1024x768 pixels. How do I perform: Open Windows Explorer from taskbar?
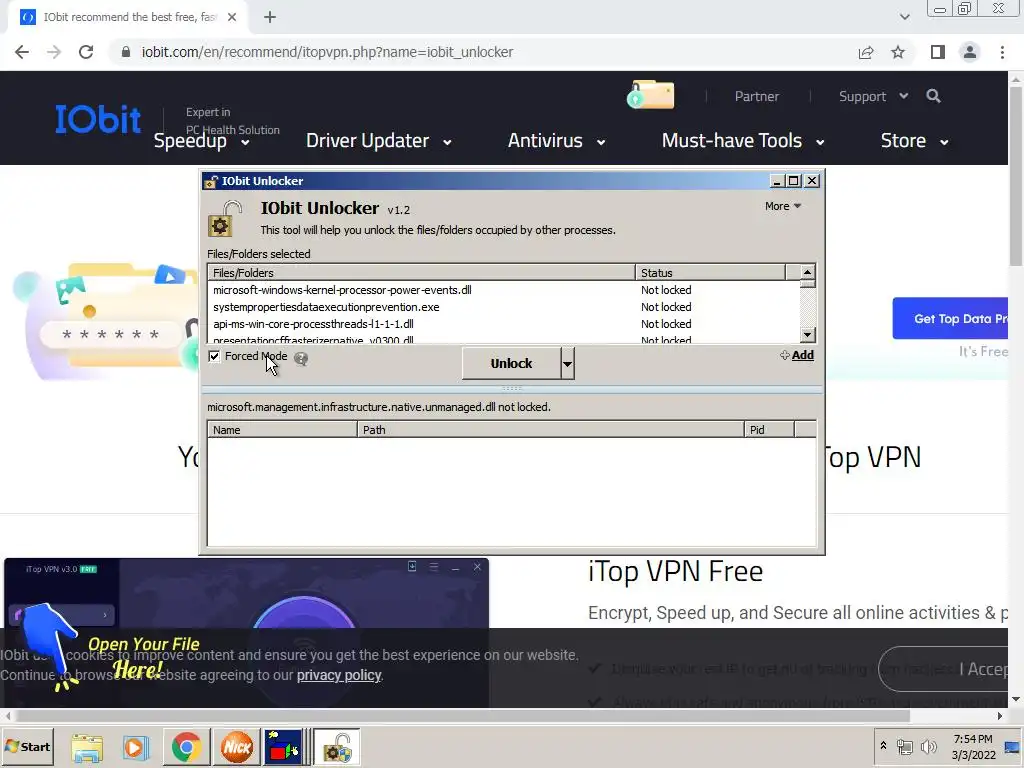click(x=87, y=747)
